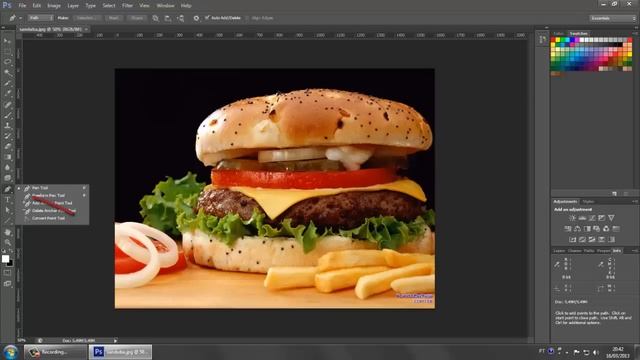Select the Crop tool
Viewport: 640px width, 360px height.
pos(7,83)
